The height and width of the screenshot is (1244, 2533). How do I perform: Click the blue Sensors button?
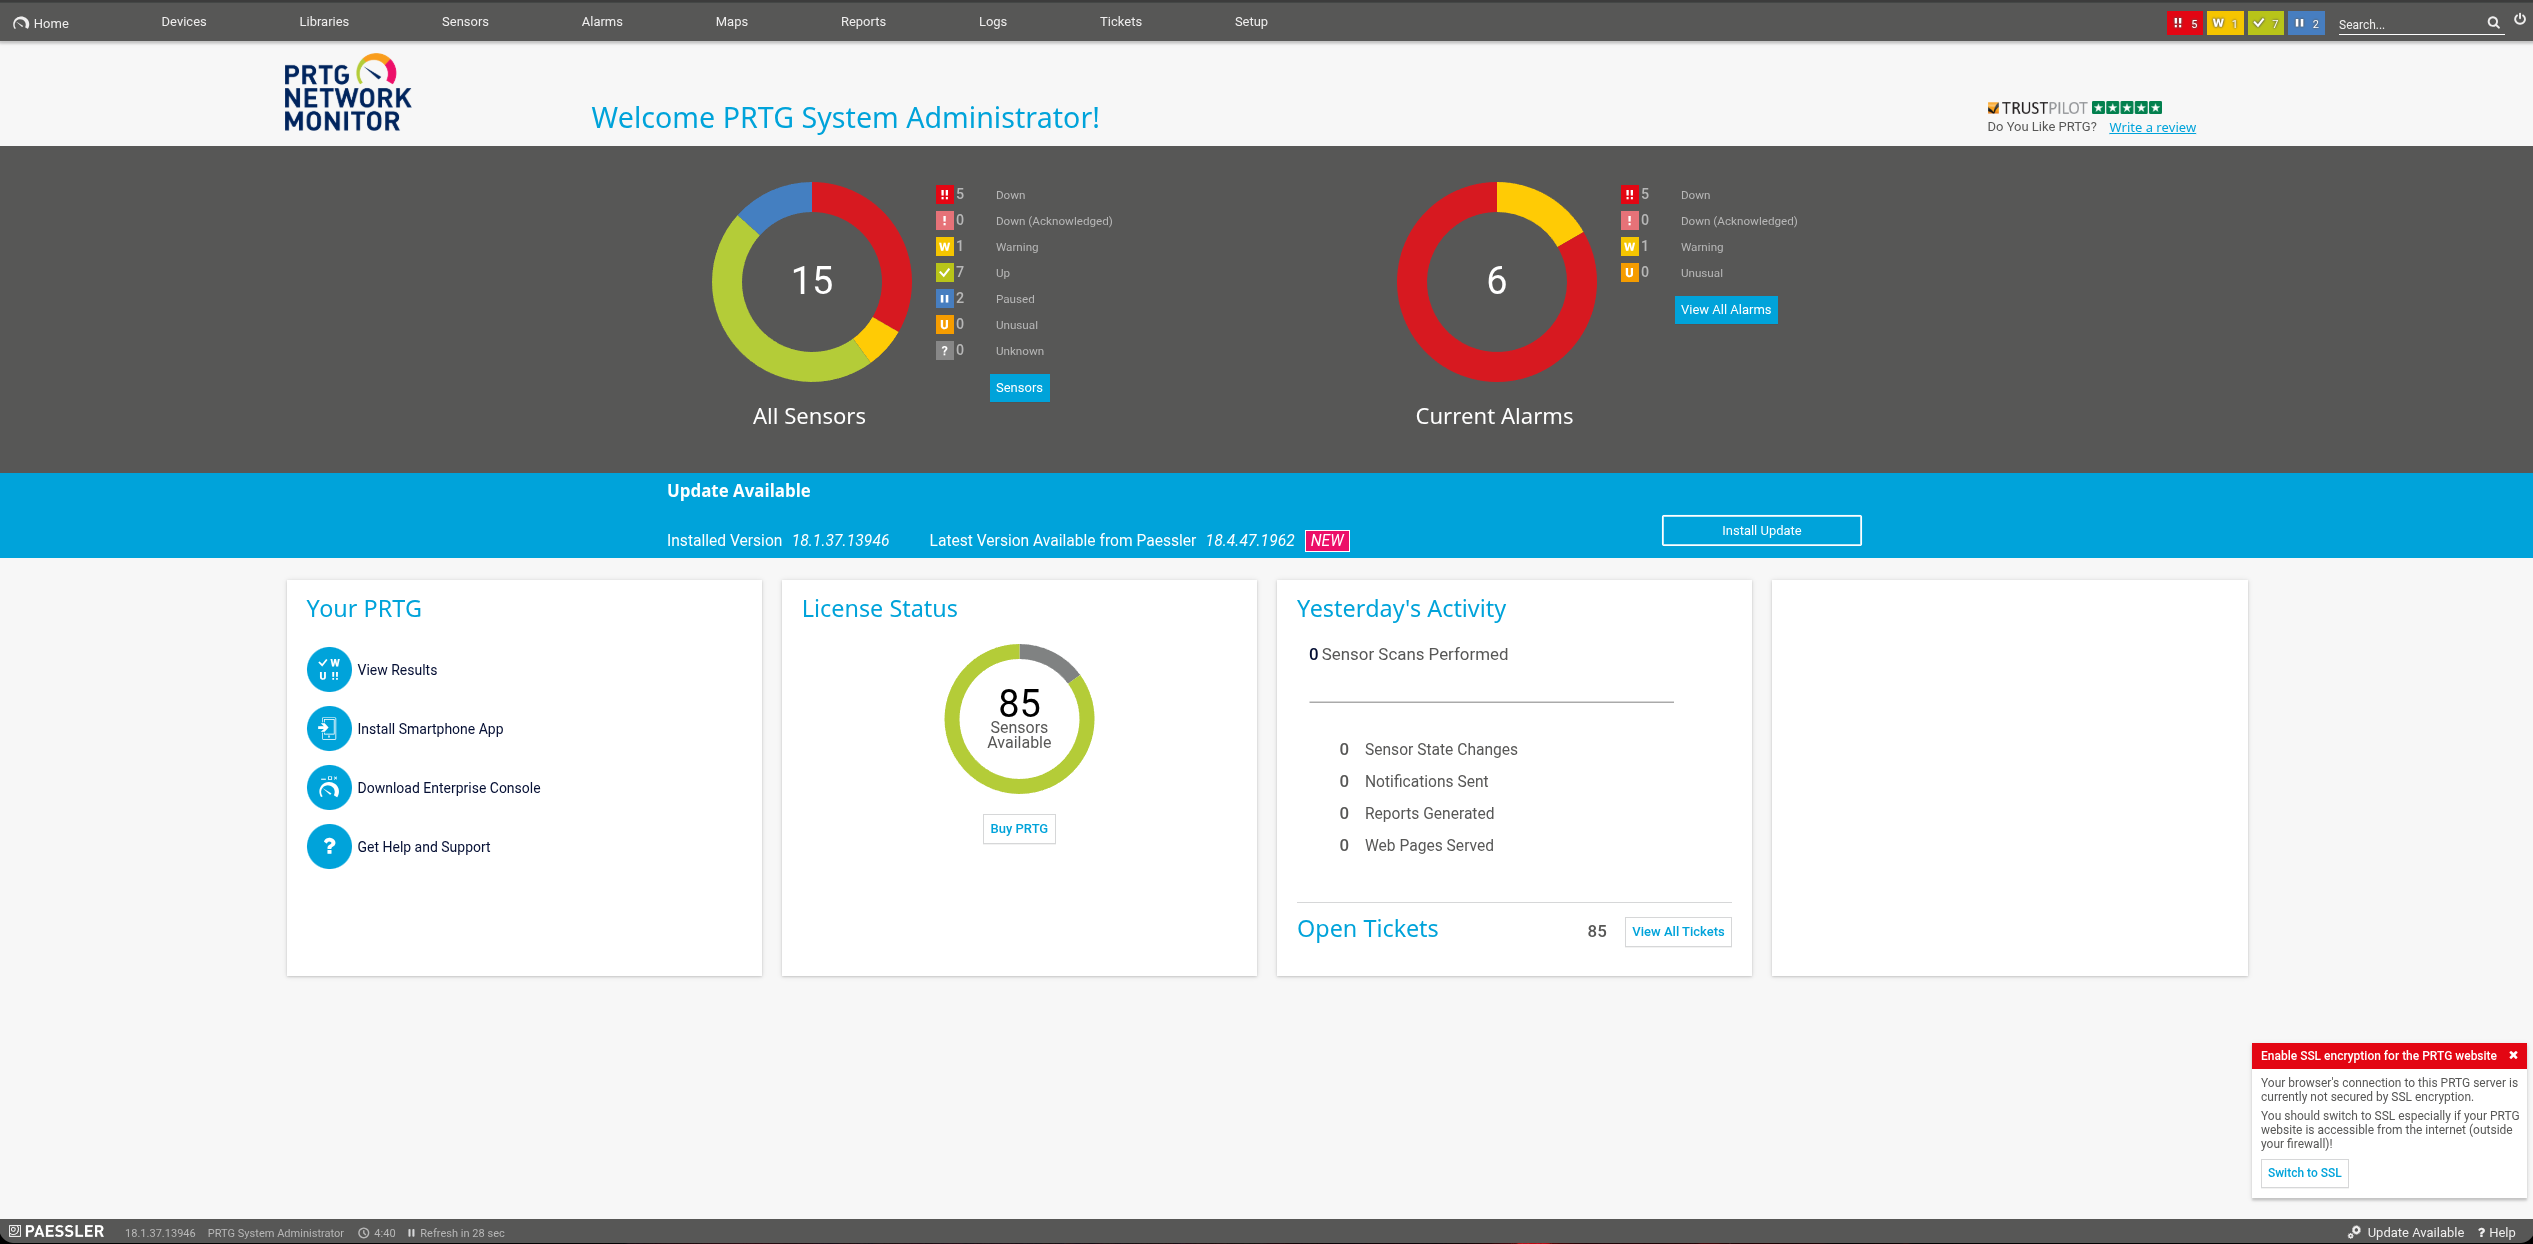pyautogui.click(x=1019, y=388)
